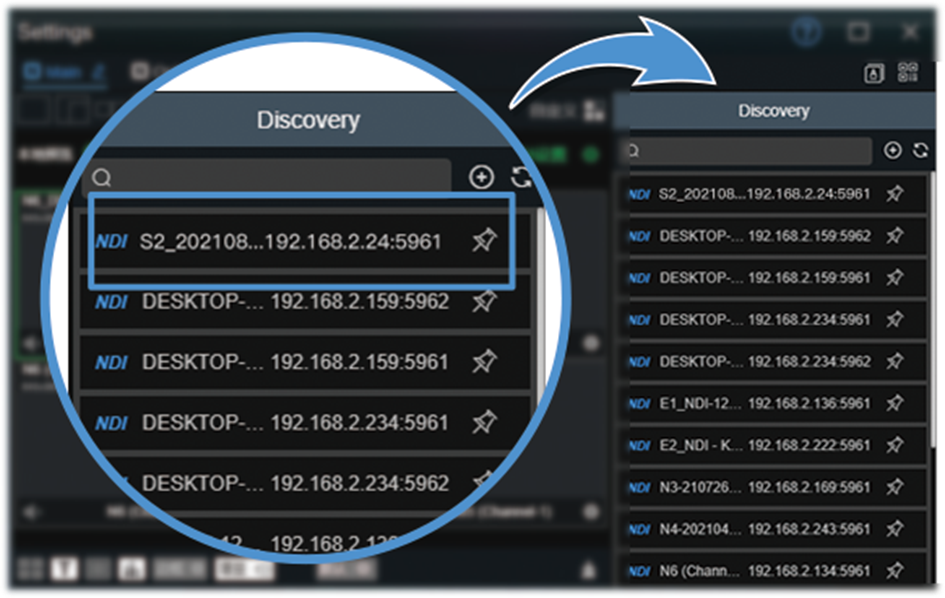Pin S2_202108 source in the unmagnified side Discovery panel
The width and height of the screenshot is (945, 598).
pos(895,194)
